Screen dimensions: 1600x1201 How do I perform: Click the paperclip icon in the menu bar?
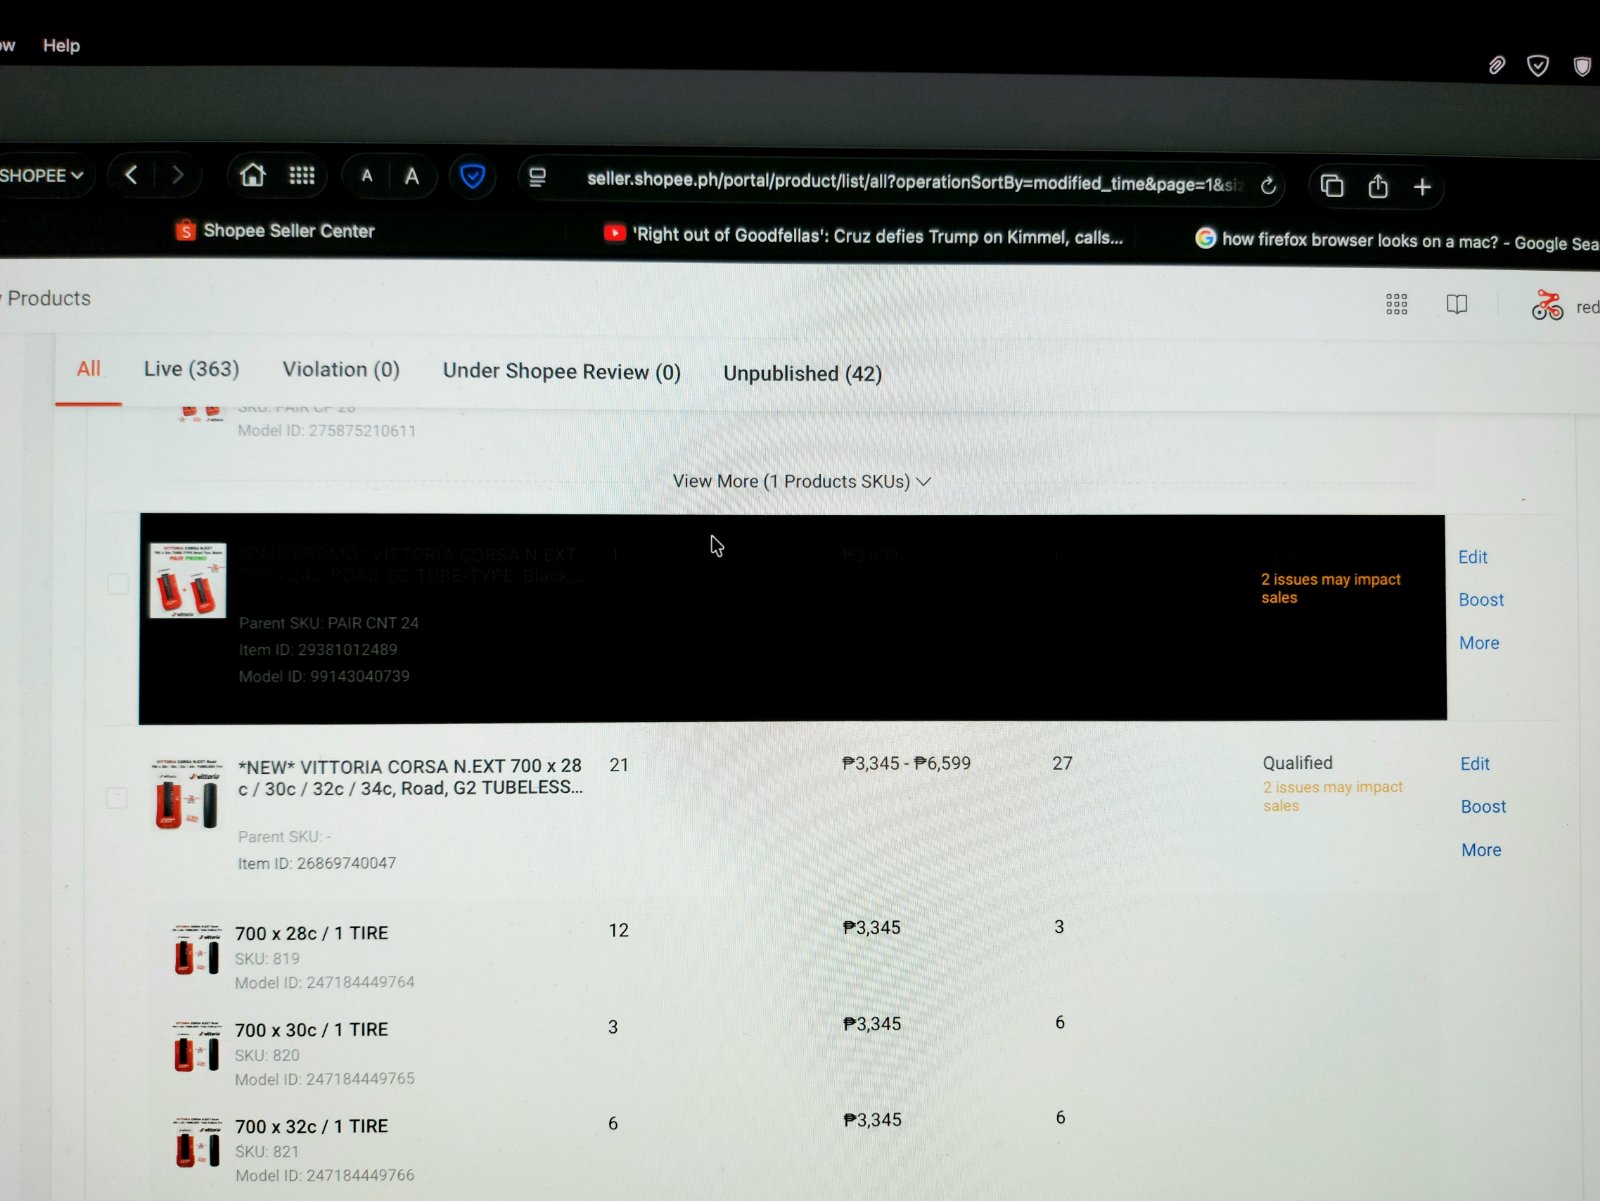pos(1496,66)
